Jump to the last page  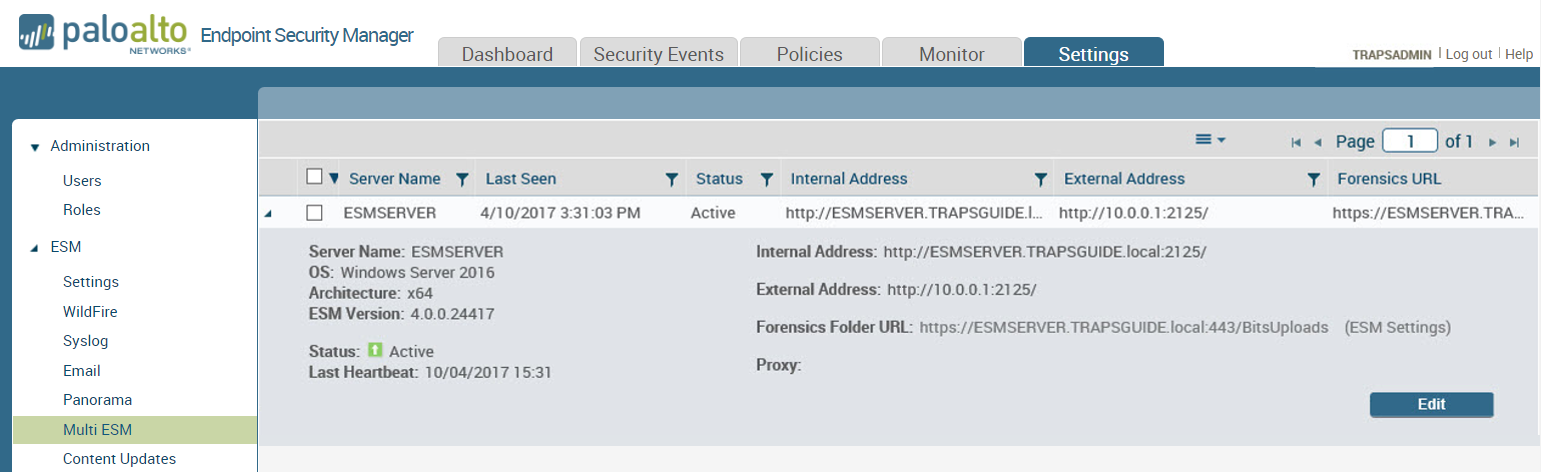point(1514,143)
